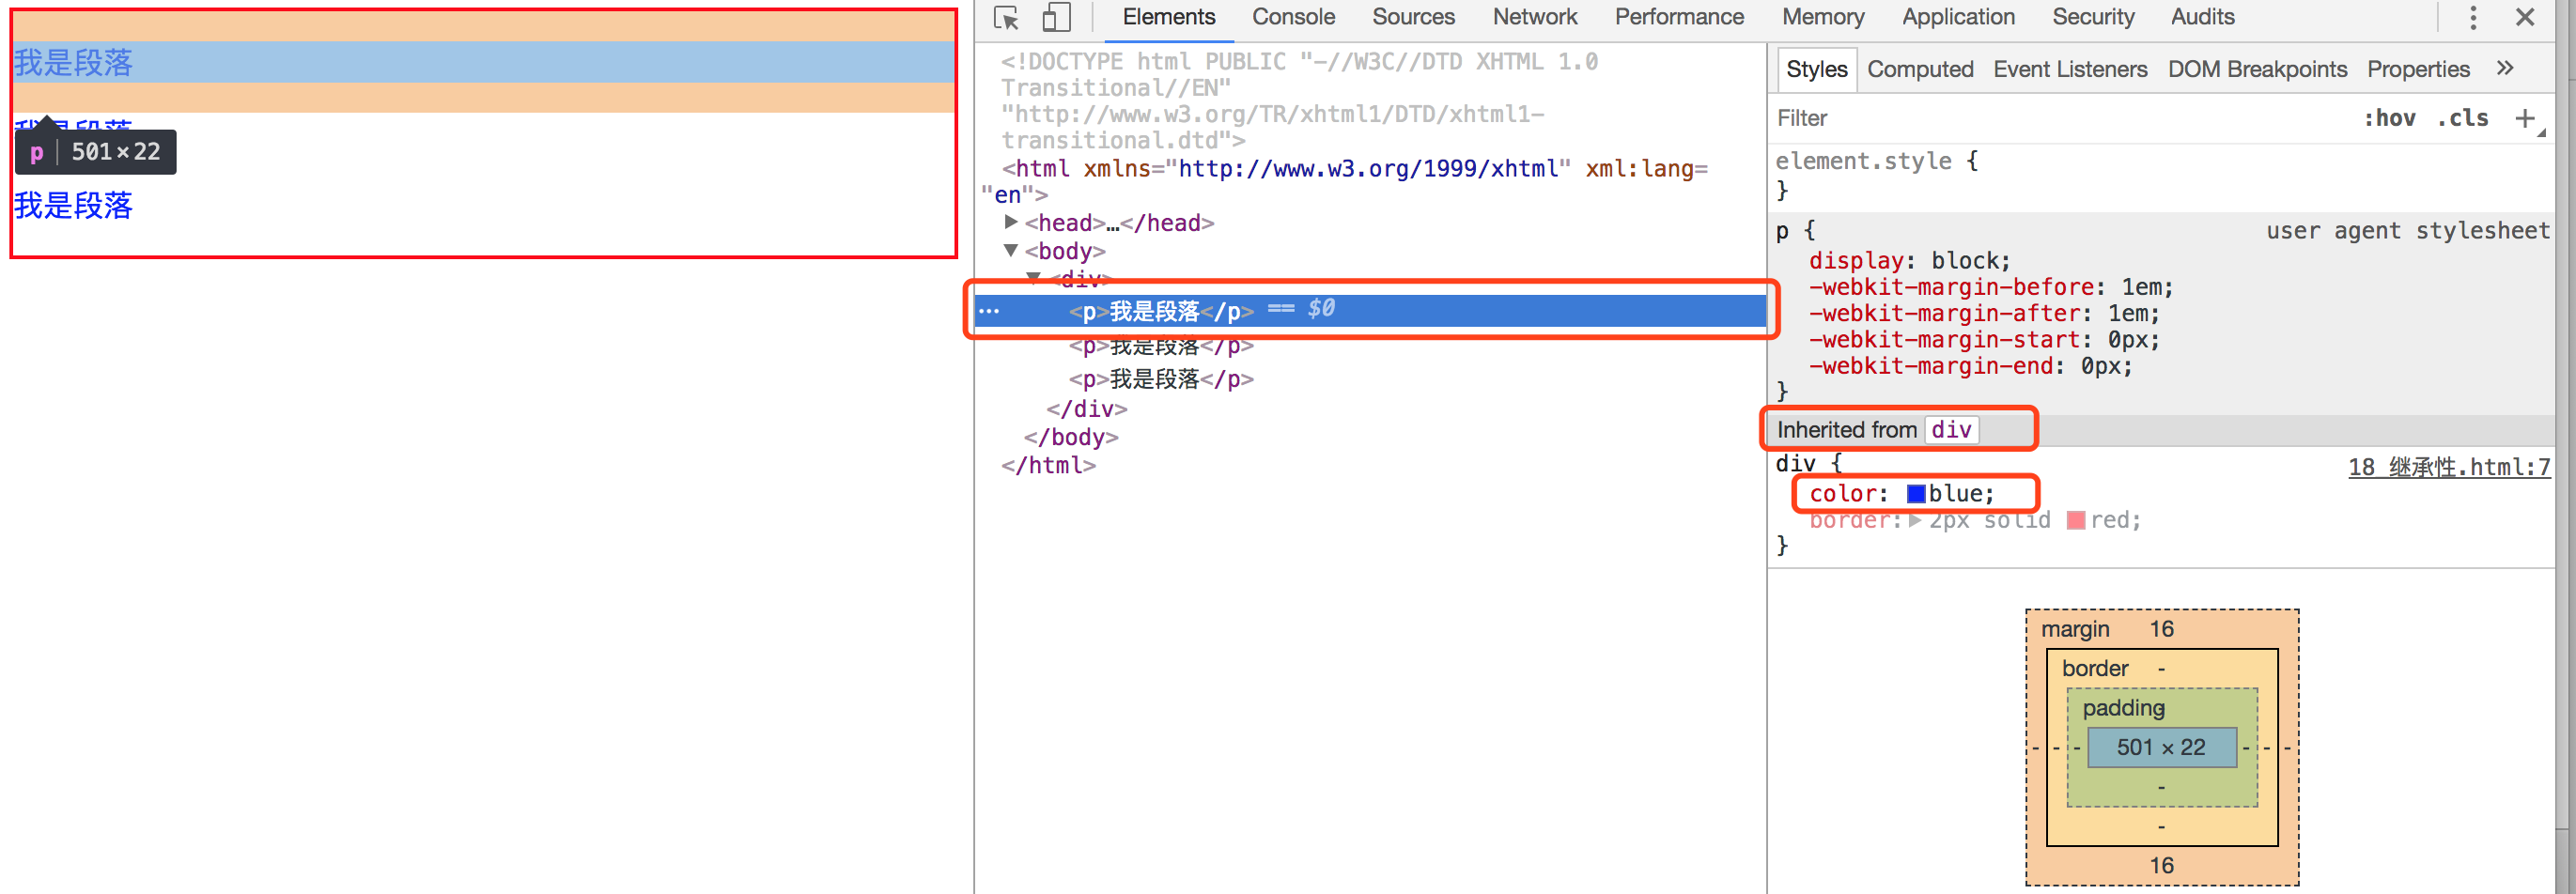Open the Performance tab
This screenshot has width=2576, height=894.
coord(1679,17)
